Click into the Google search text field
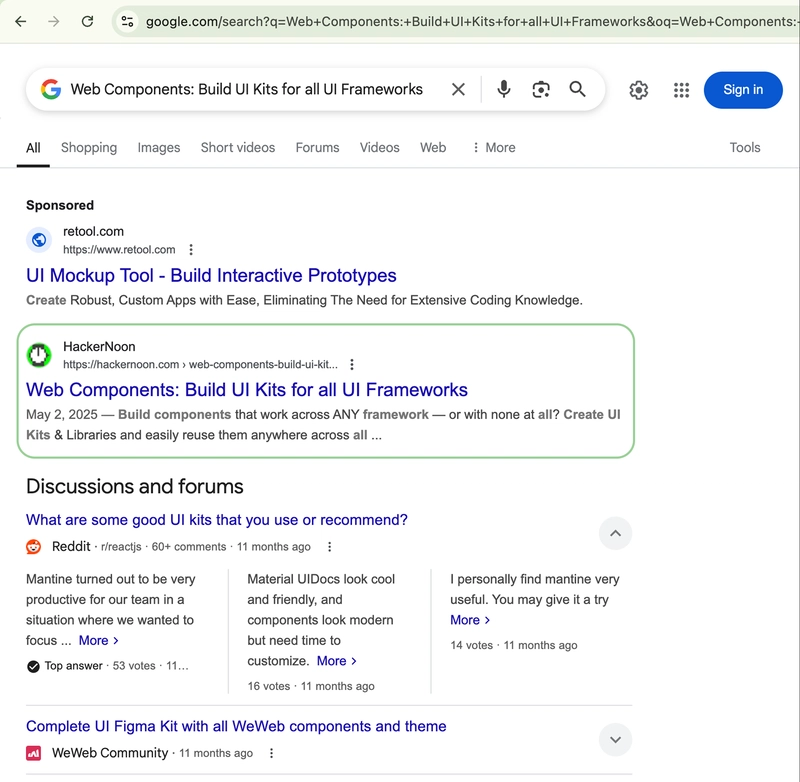 (x=246, y=89)
